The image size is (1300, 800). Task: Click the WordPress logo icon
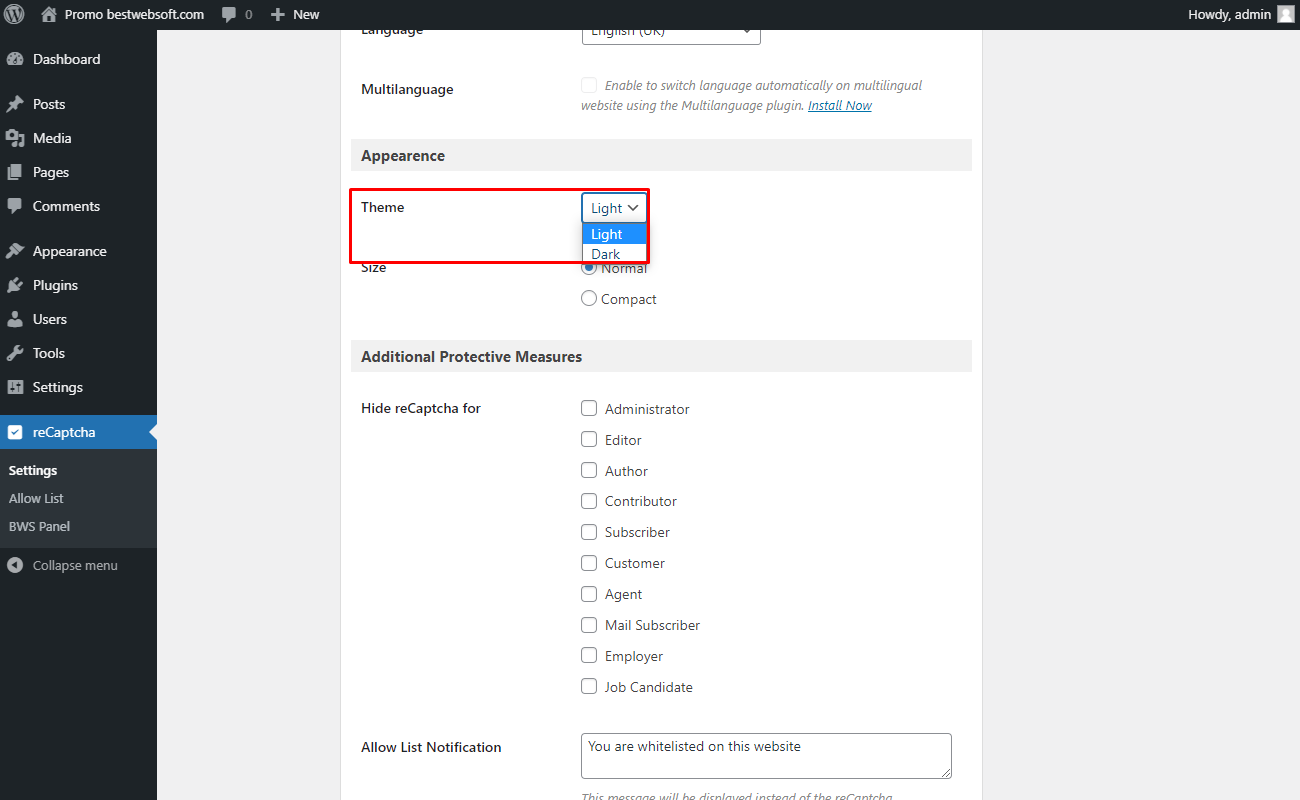(15, 14)
